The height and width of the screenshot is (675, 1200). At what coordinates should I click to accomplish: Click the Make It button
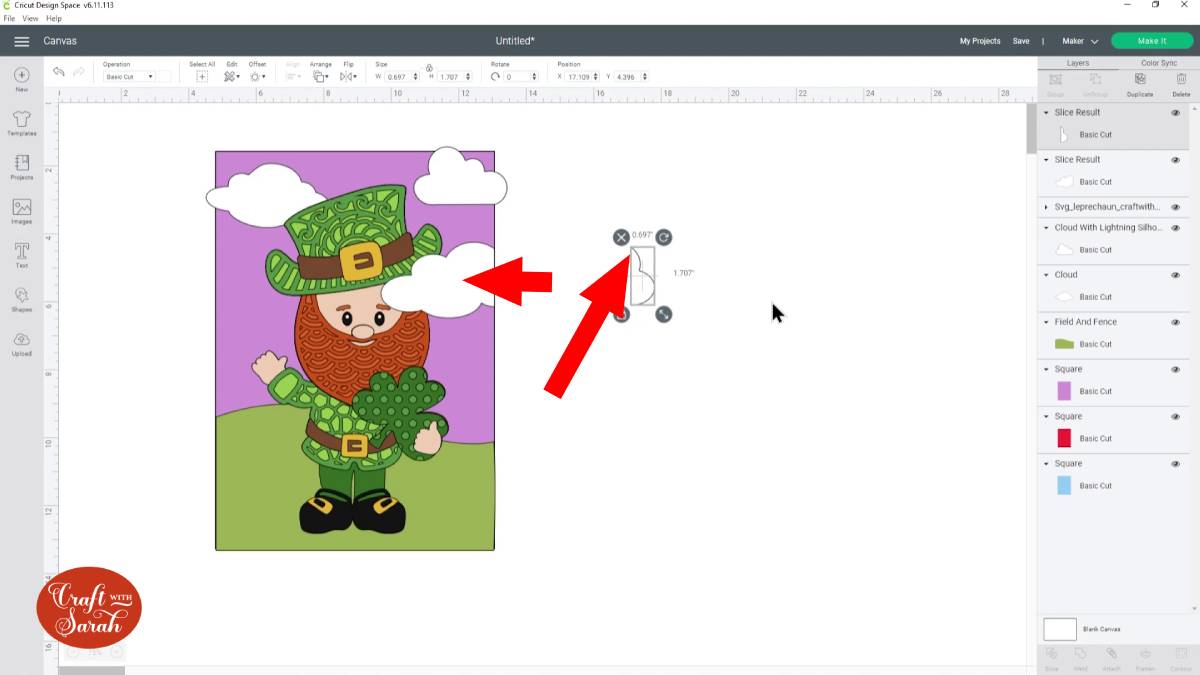[x=1152, y=41]
